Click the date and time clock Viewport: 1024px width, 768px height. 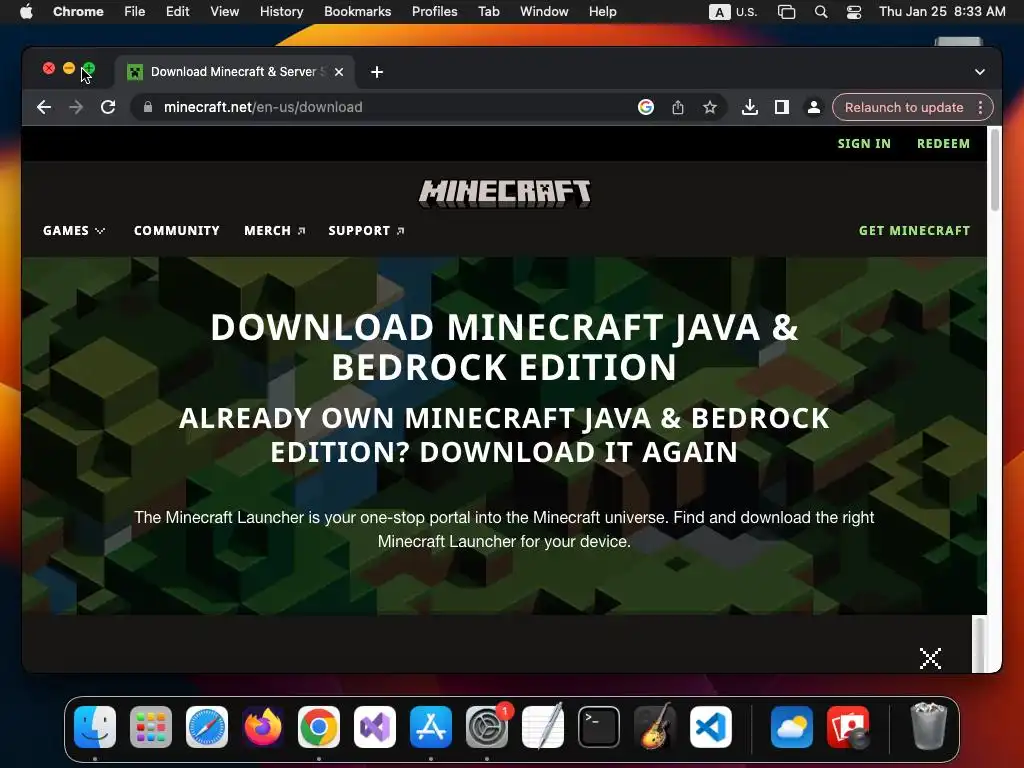click(942, 12)
